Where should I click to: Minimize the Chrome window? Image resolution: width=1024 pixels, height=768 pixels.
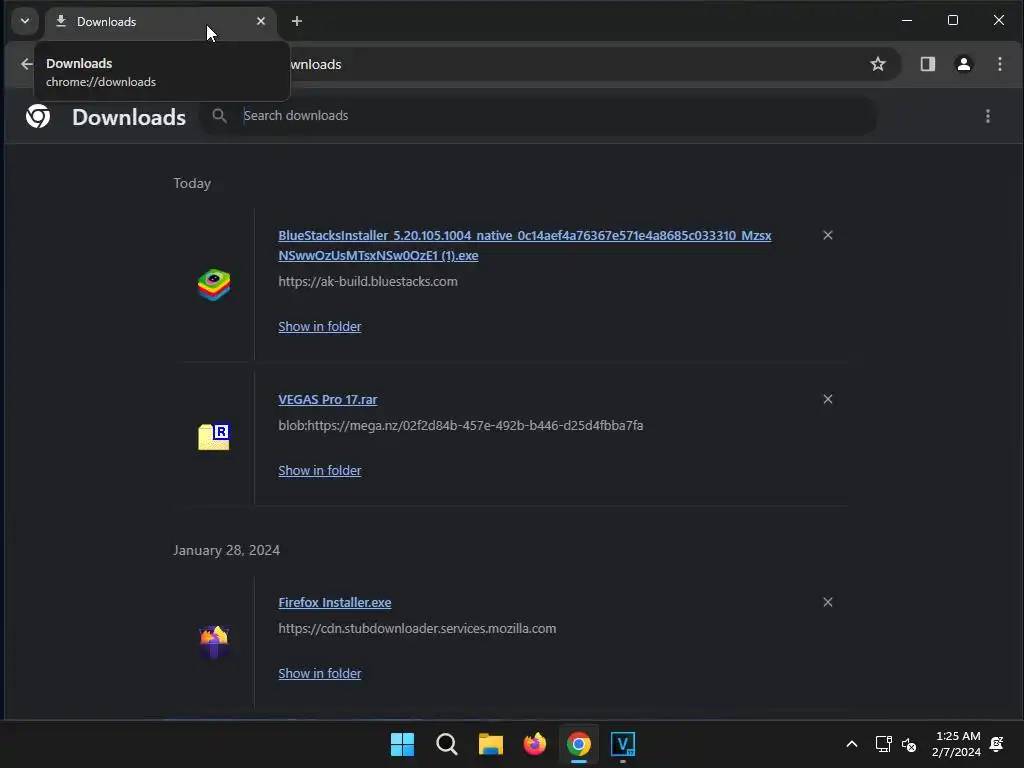coord(906,20)
